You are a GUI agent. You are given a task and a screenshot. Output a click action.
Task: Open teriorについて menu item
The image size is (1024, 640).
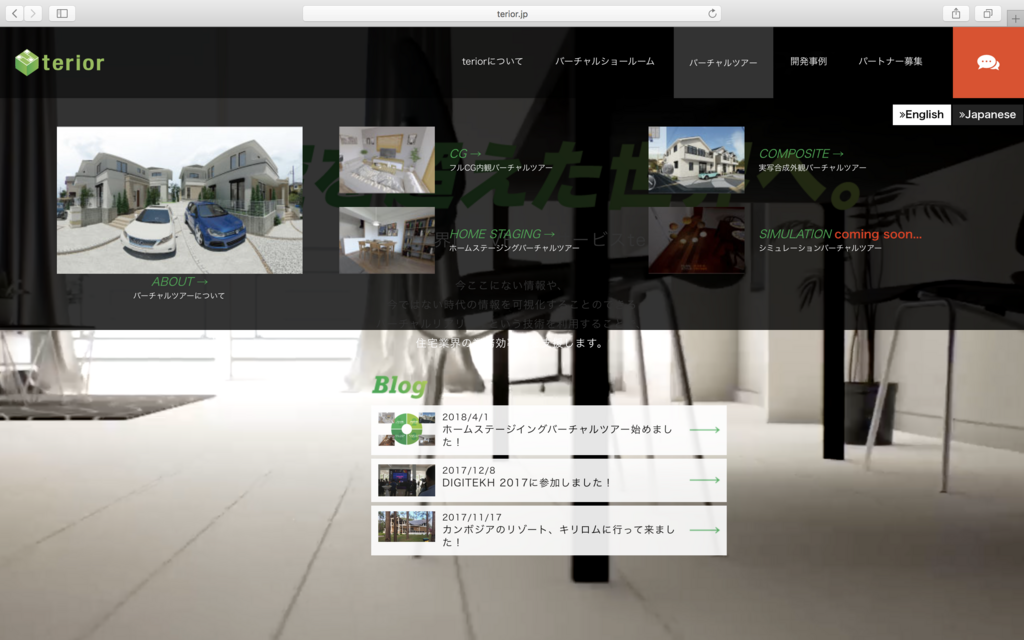point(492,61)
